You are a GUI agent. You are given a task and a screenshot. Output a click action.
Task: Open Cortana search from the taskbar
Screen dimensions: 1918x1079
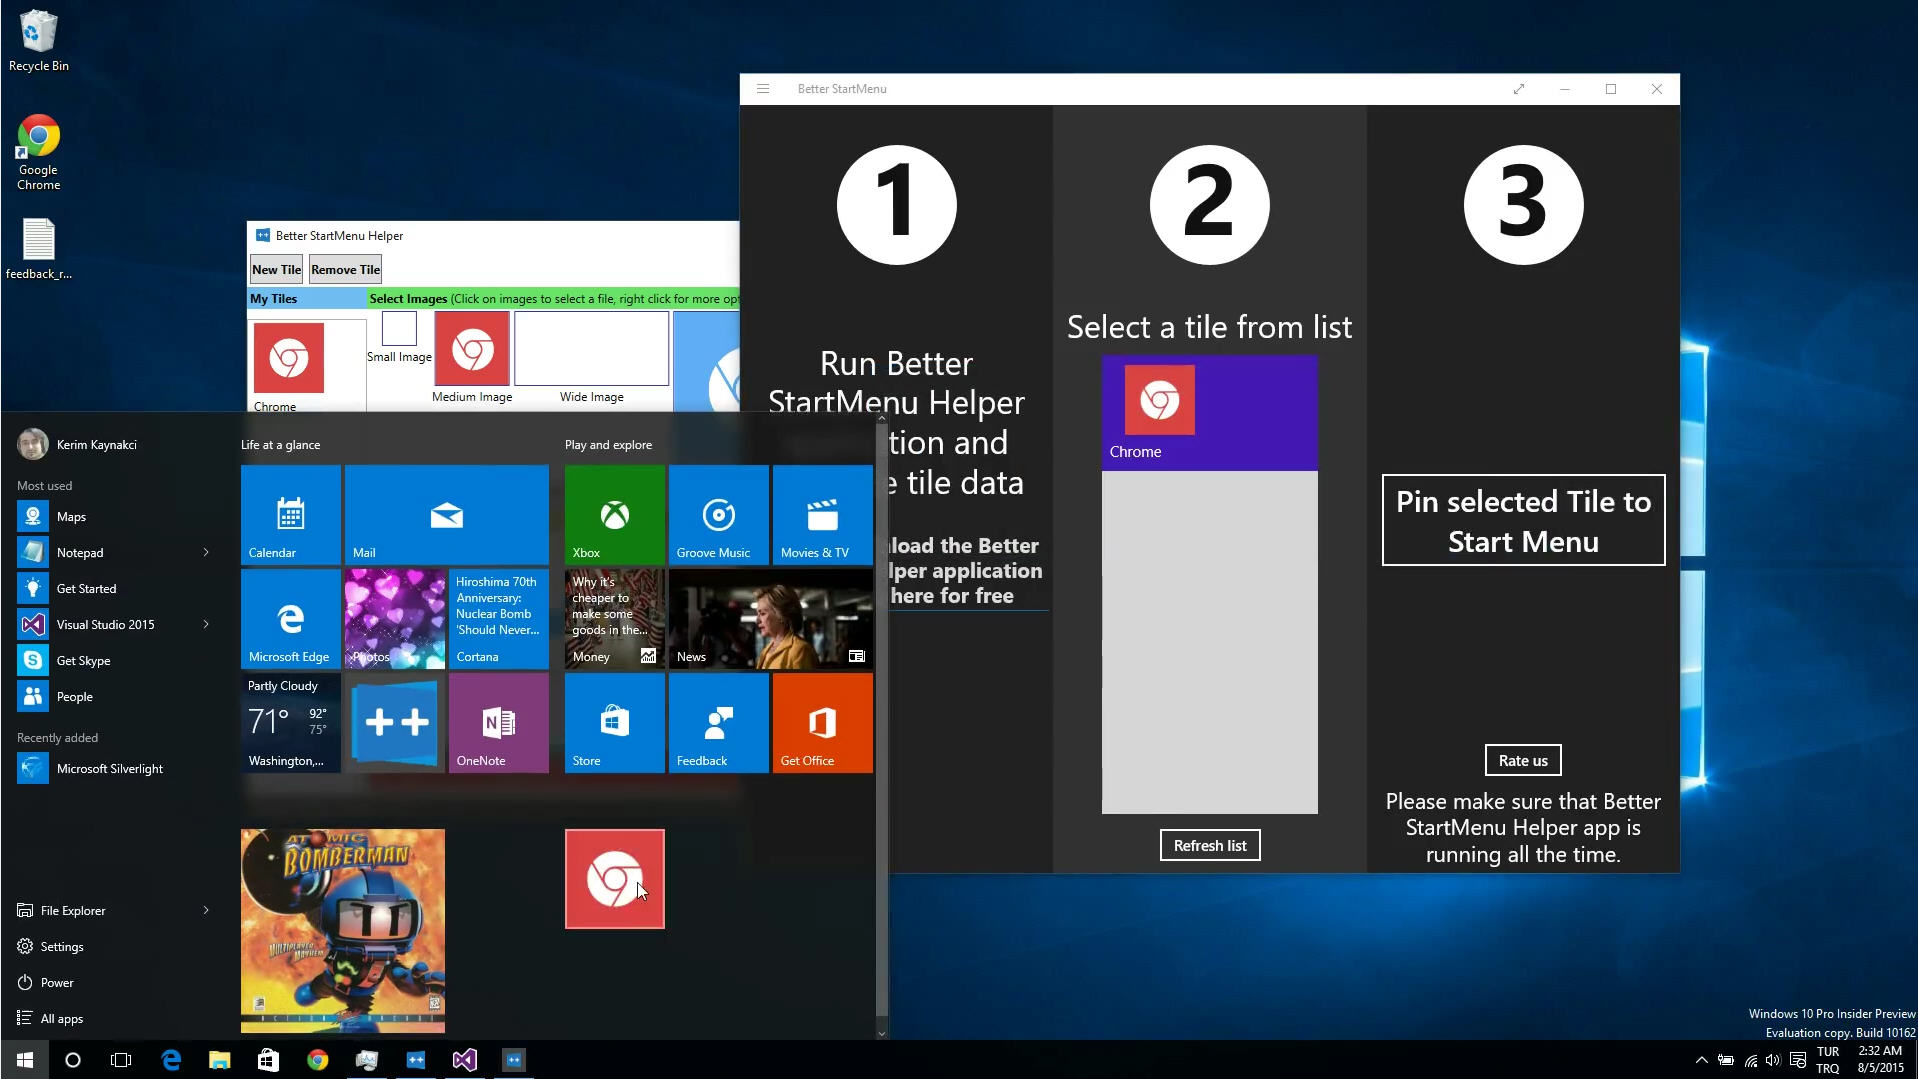[72, 1059]
